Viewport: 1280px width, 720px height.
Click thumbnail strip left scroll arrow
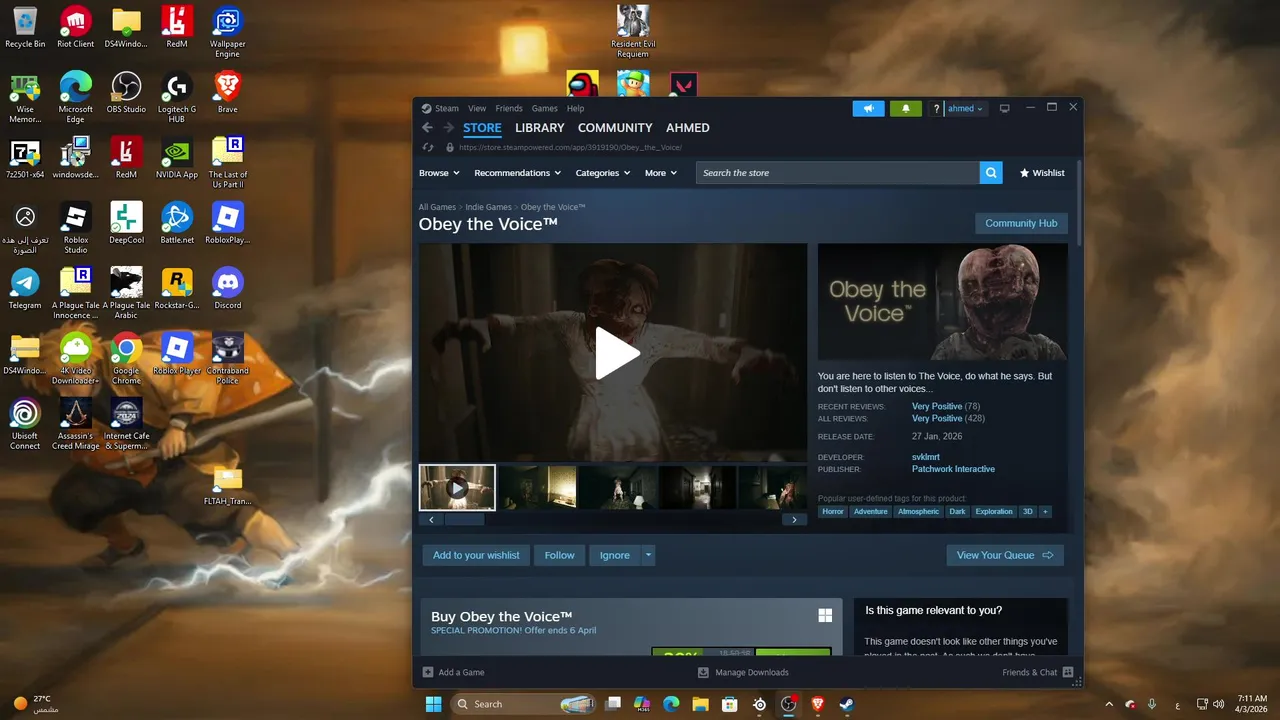point(431,519)
